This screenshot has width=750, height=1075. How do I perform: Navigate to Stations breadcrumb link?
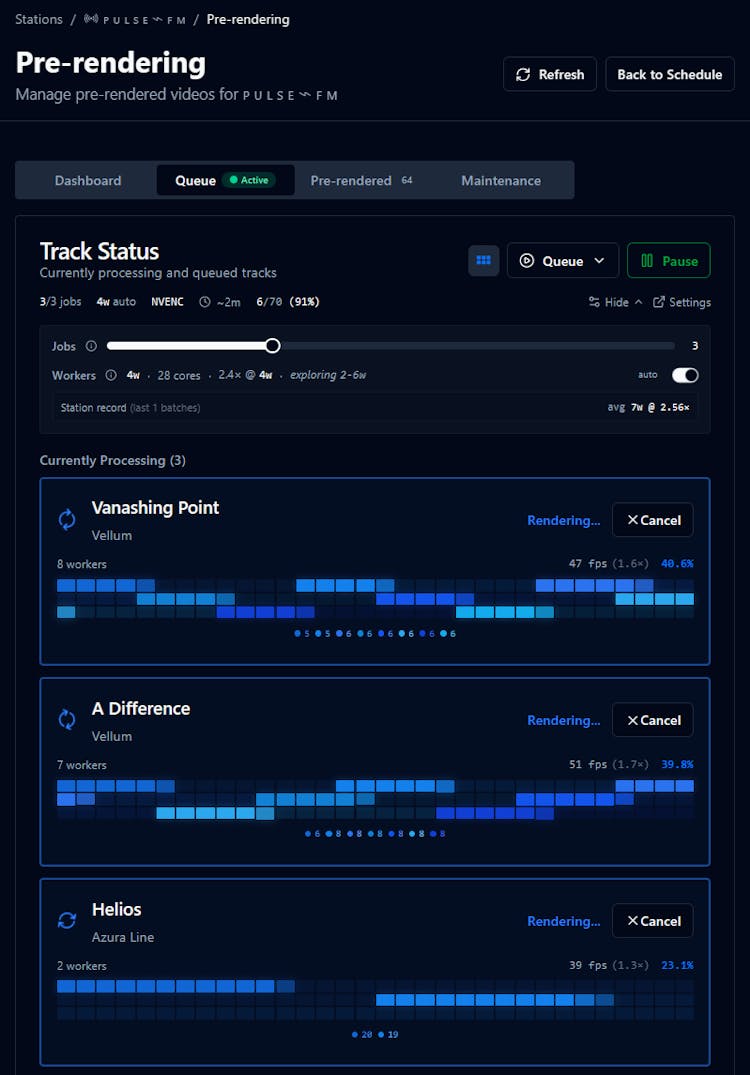click(38, 19)
